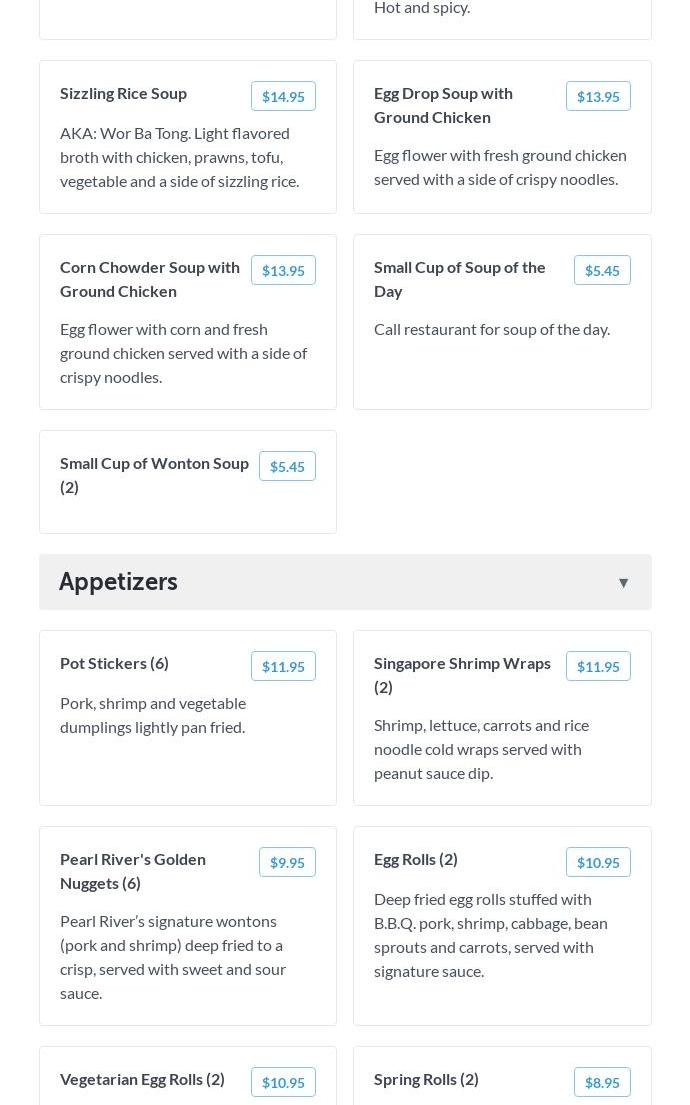Select Sizzling Rice Soup $14.95 price

283,97
